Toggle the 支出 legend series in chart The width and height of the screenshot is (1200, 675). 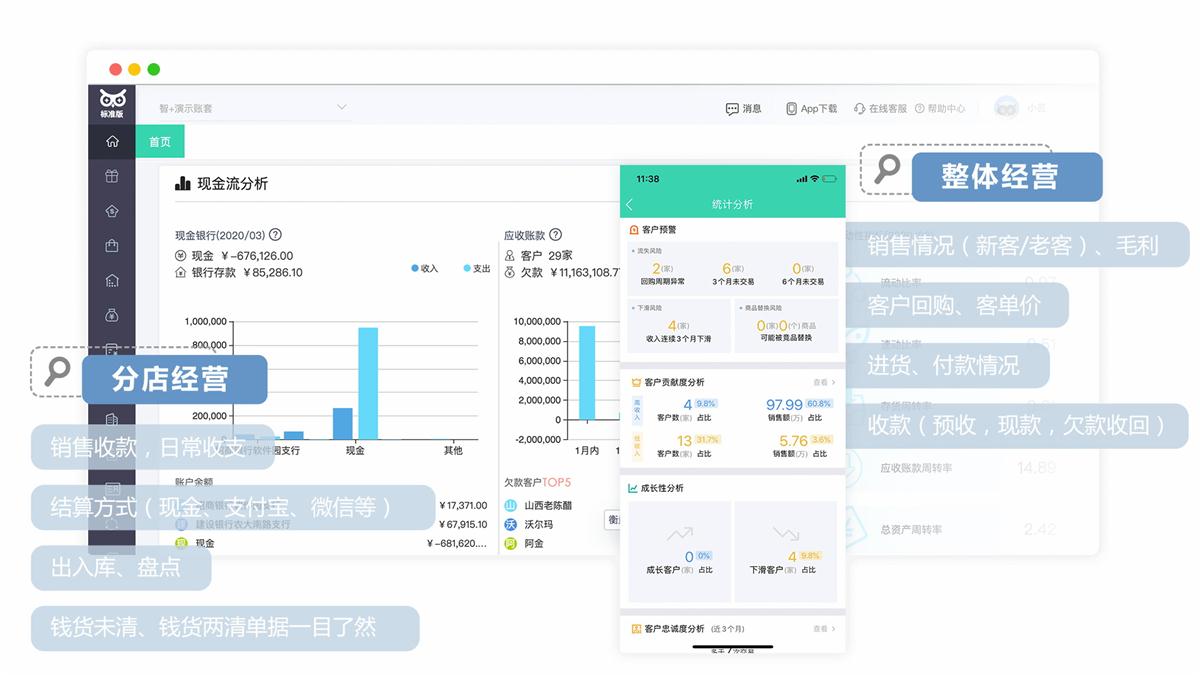[x=477, y=268]
